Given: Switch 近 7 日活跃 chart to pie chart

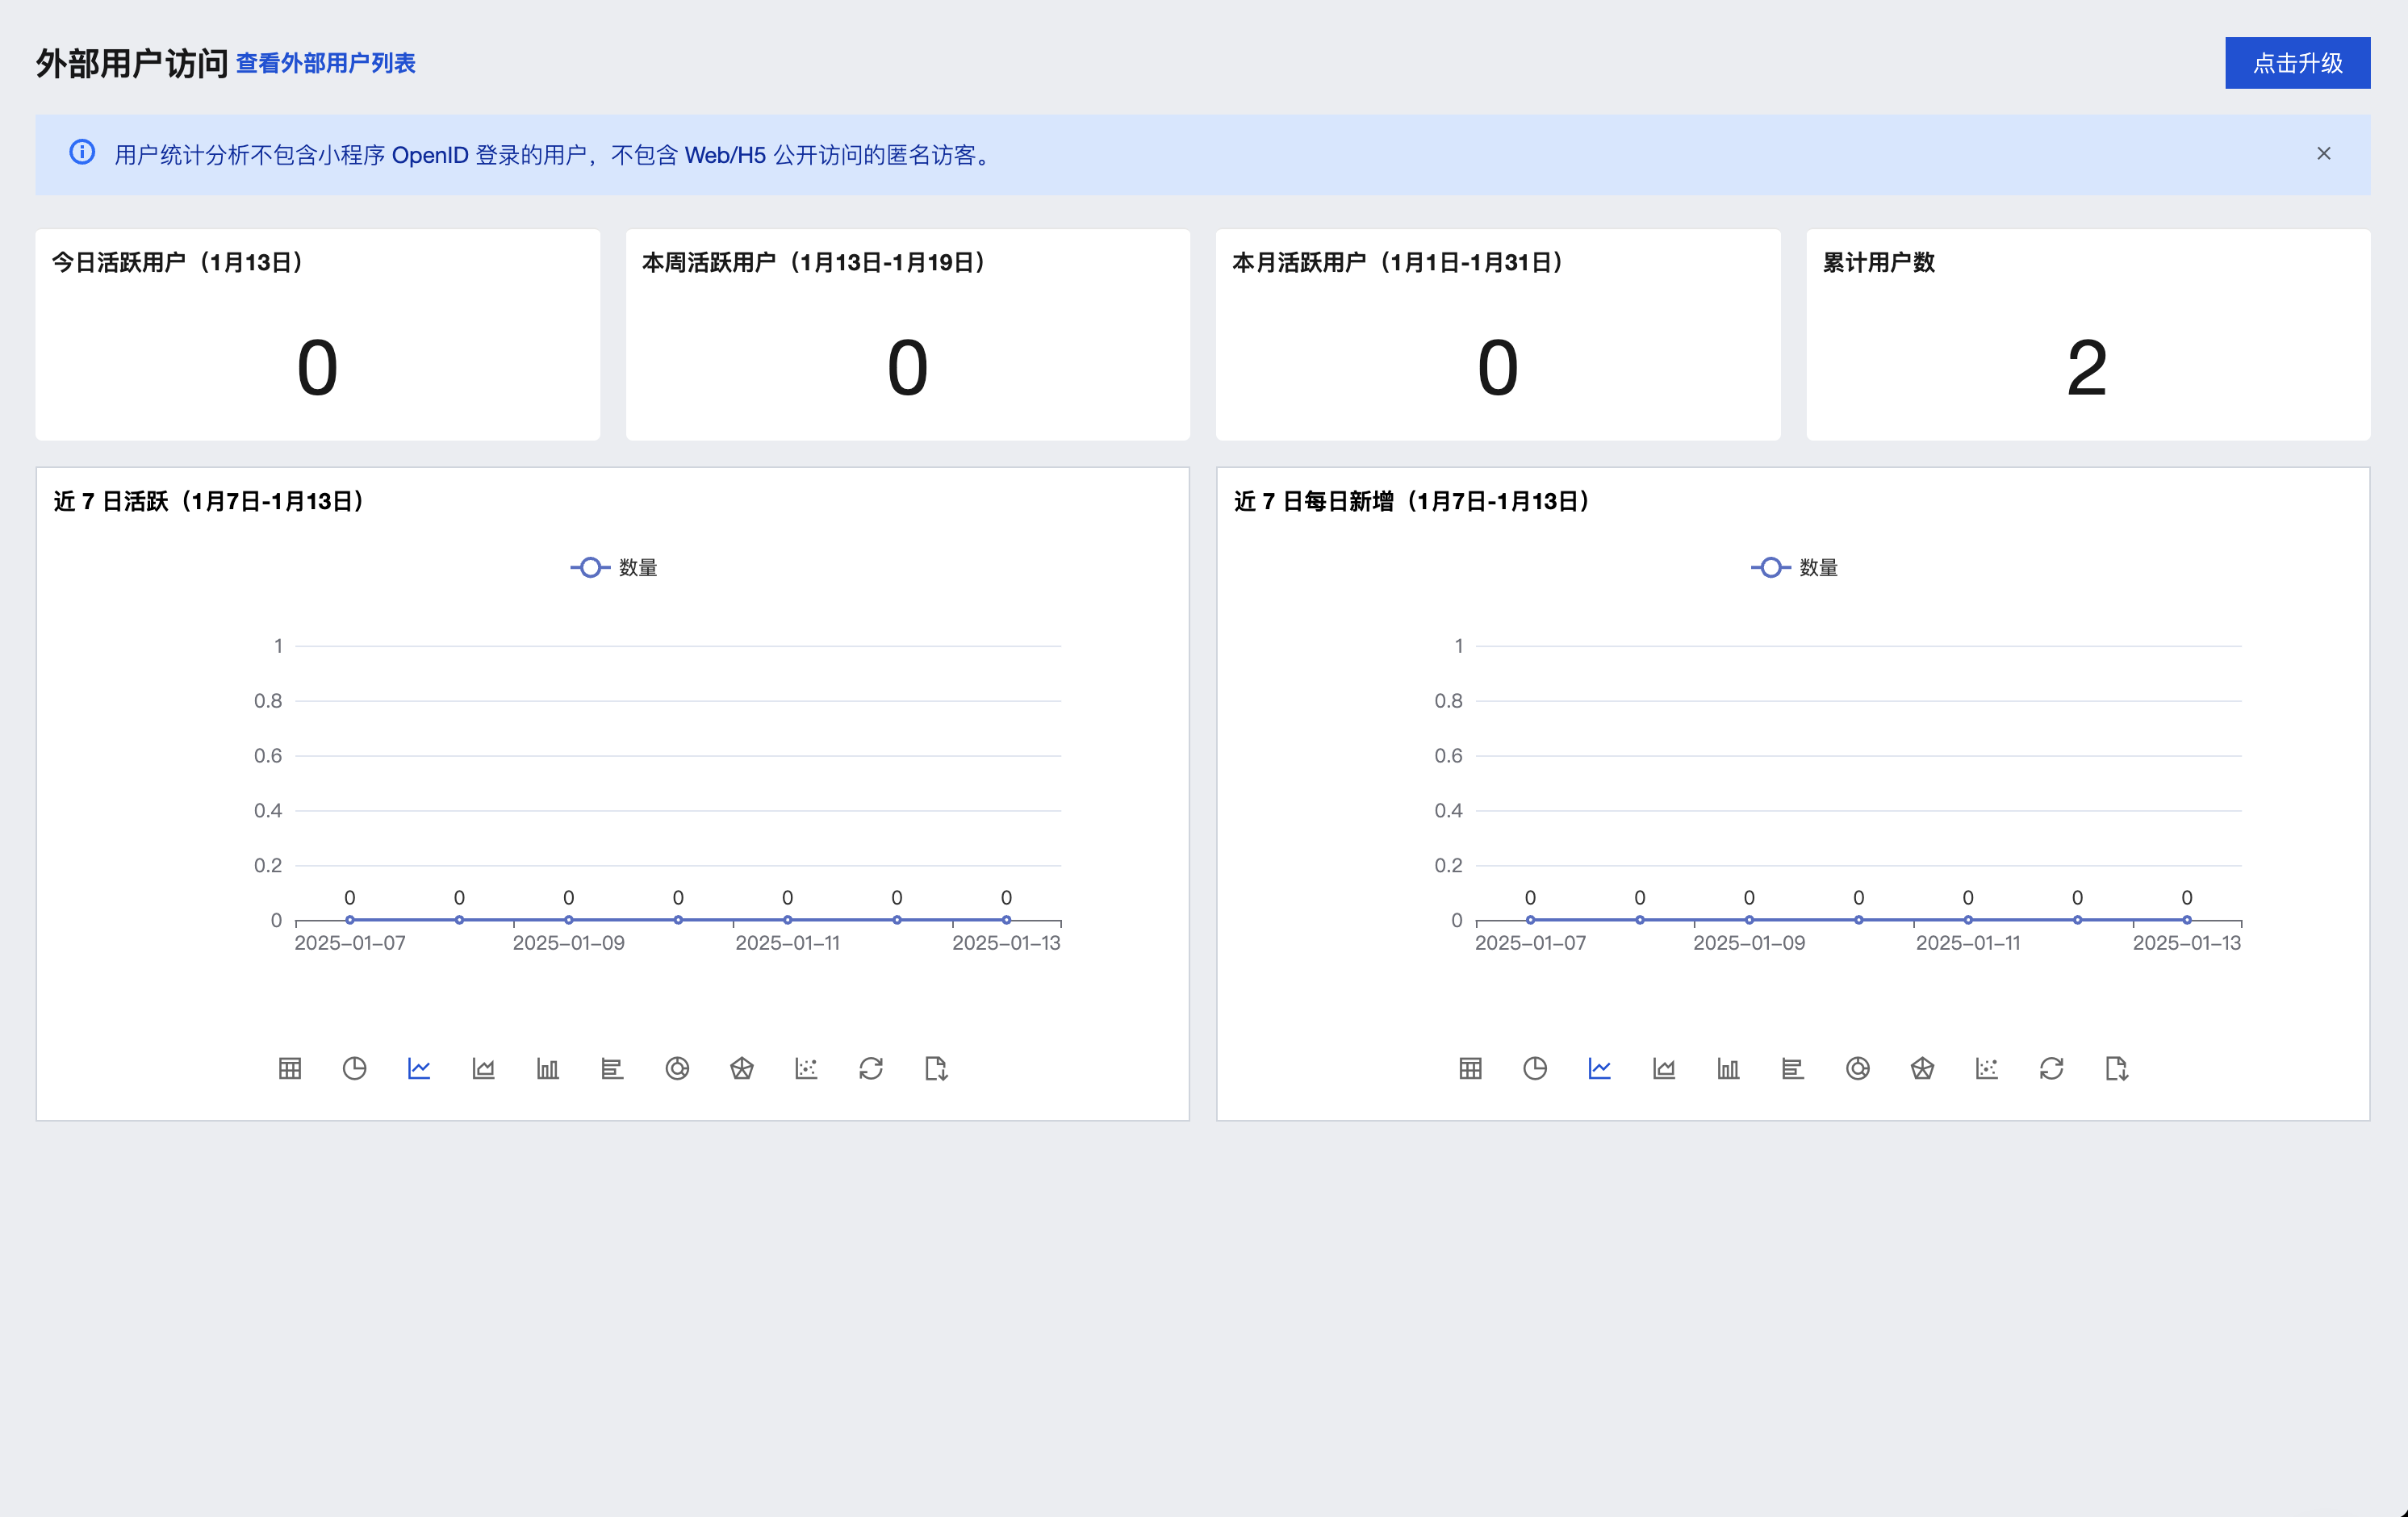Looking at the screenshot, I should click(x=354, y=1068).
